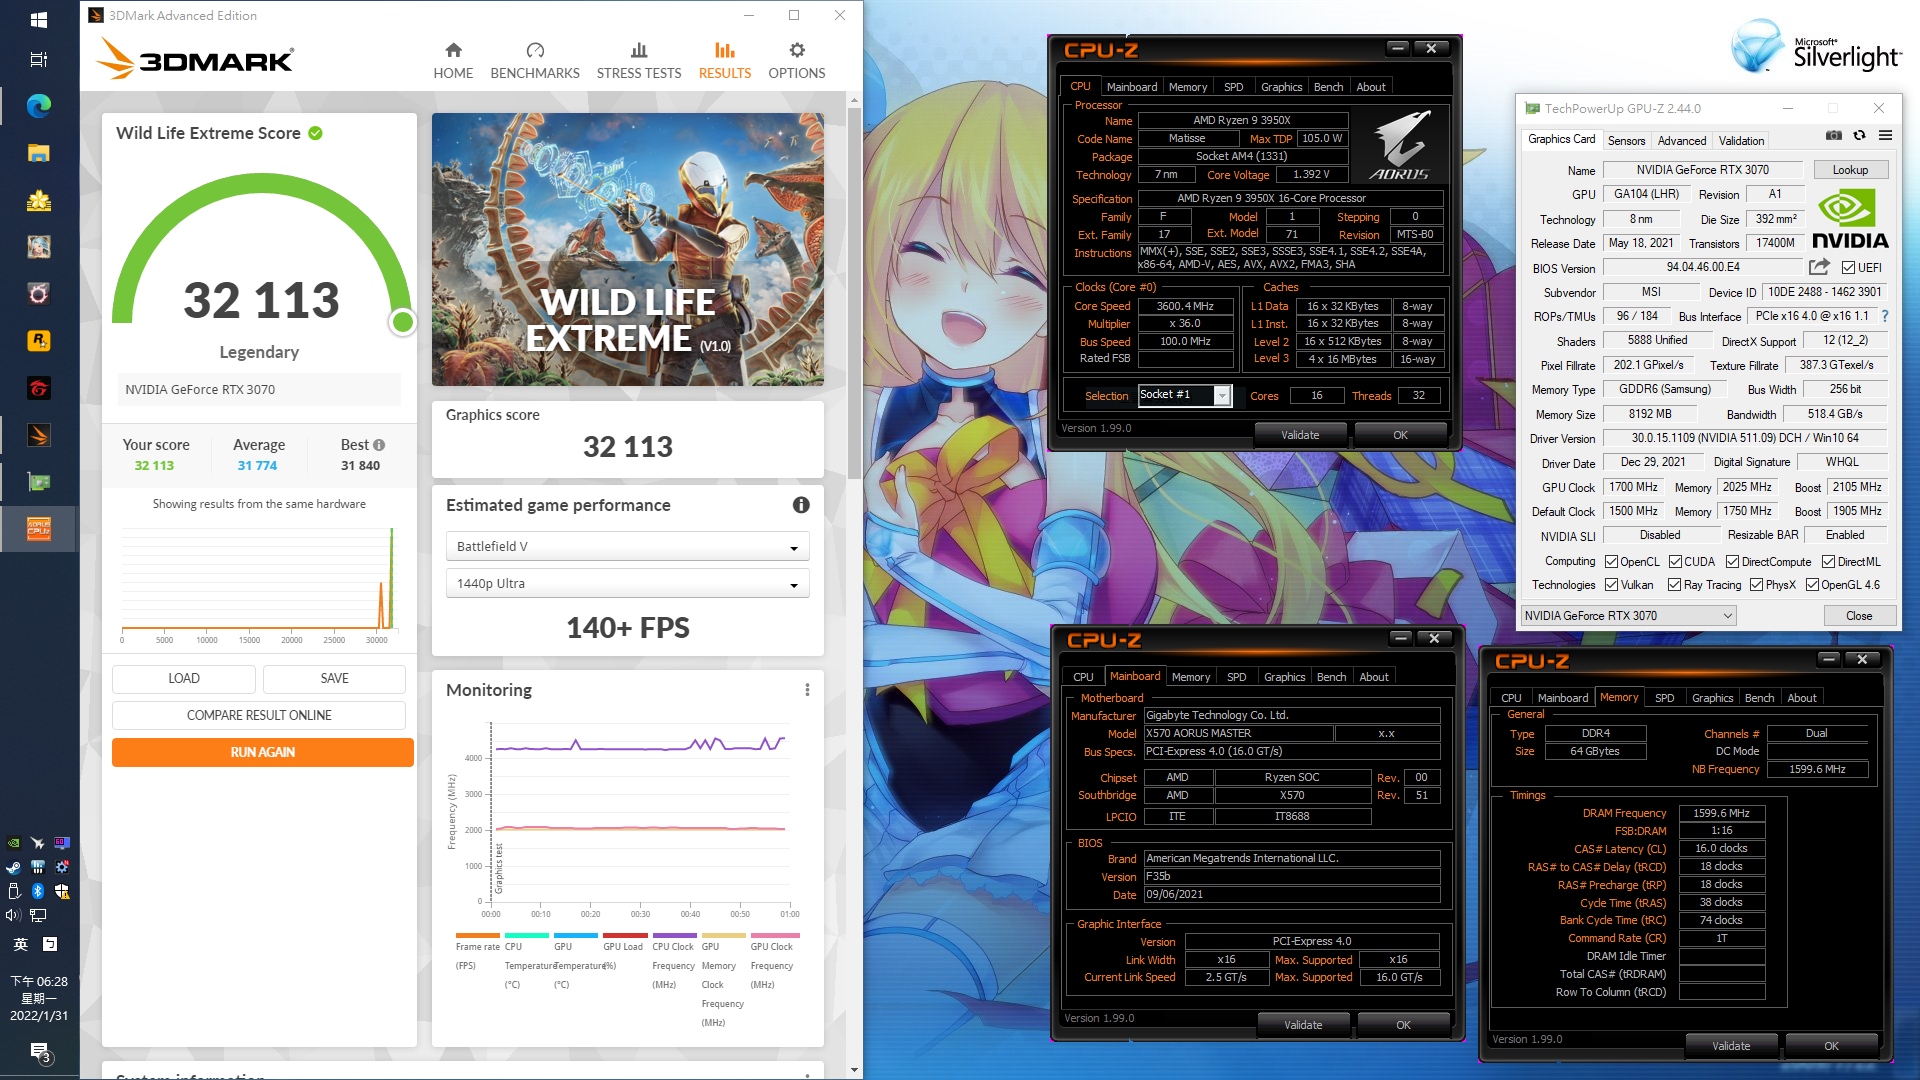Open Graphics tab in Memory CPU-Z window
The width and height of the screenshot is (1920, 1080).
1712,698
